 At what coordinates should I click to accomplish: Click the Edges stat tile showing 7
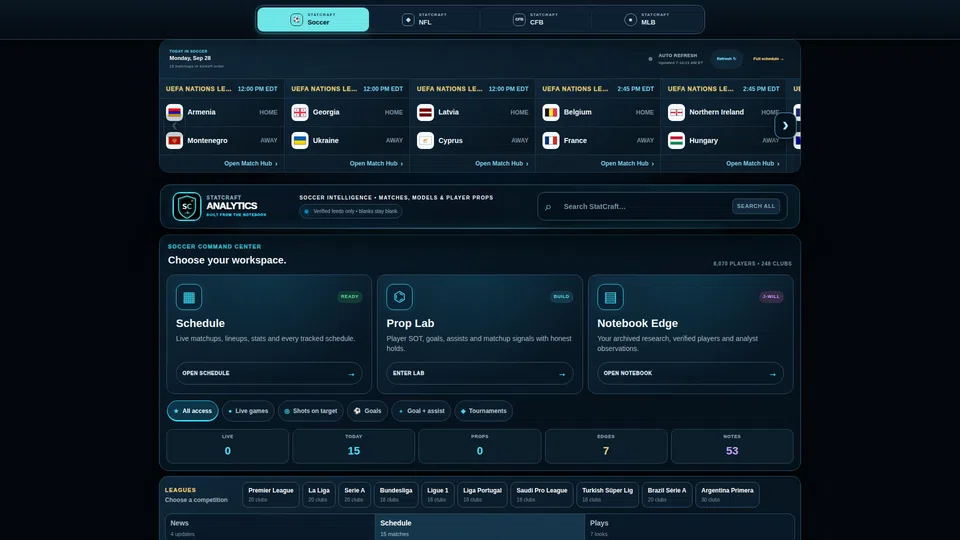pos(606,446)
